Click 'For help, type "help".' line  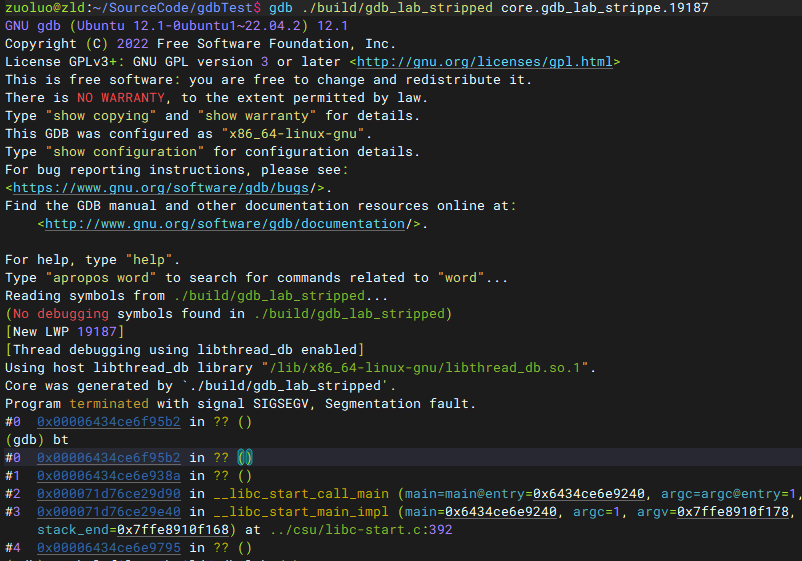[93, 260]
